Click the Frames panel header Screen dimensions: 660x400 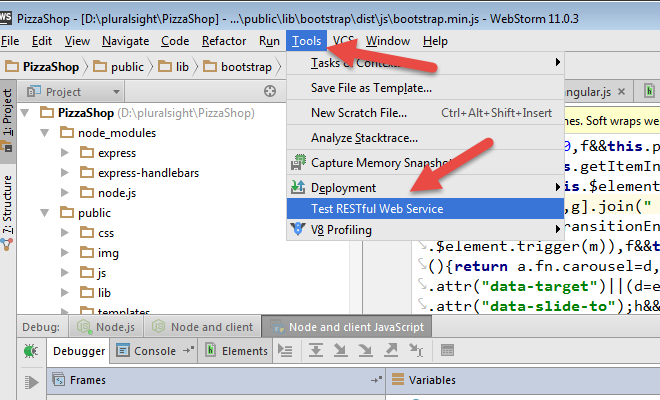tap(216, 380)
